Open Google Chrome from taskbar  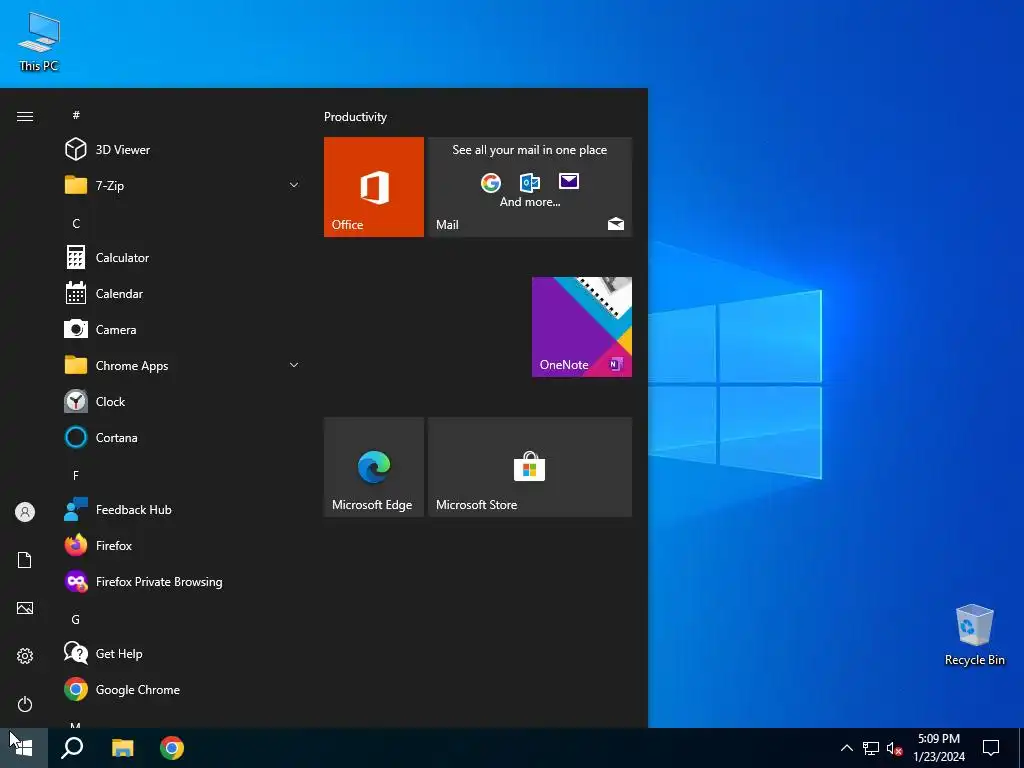point(172,748)
